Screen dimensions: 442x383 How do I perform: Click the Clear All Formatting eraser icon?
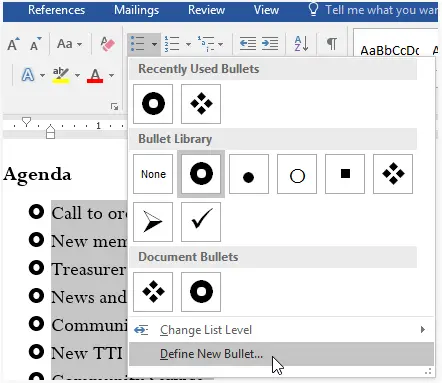click(107, 44)
